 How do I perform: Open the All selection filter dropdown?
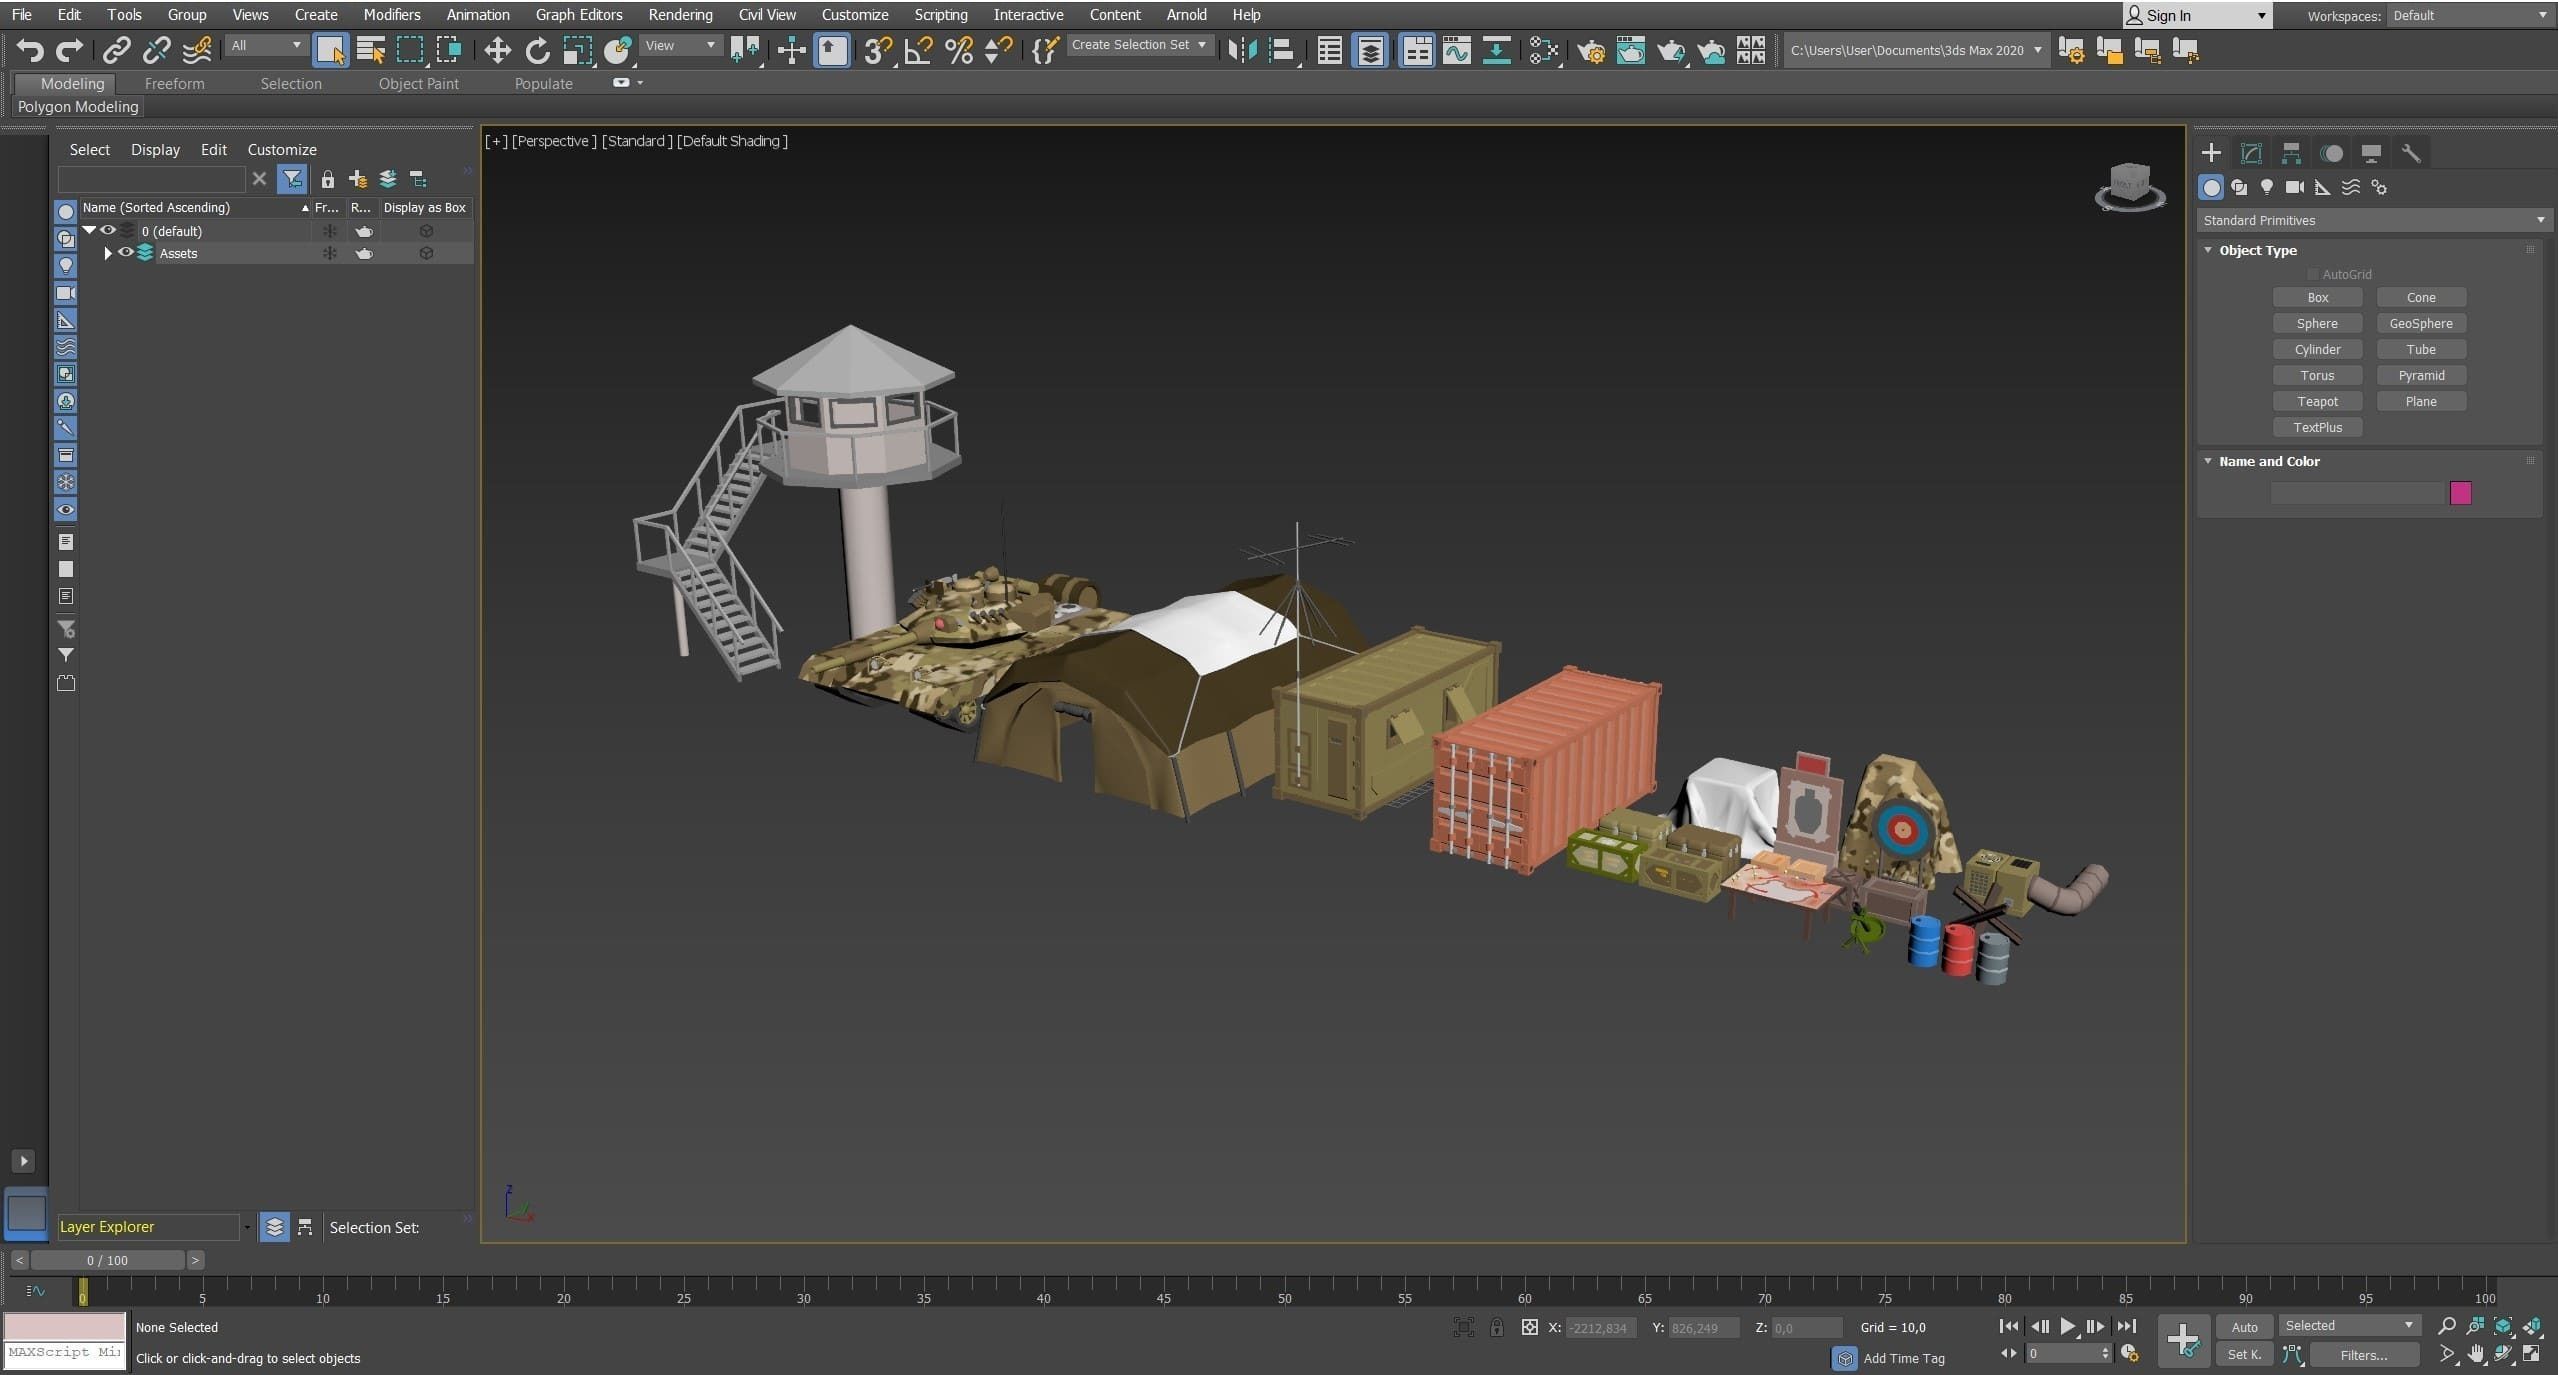pos(266,45)
